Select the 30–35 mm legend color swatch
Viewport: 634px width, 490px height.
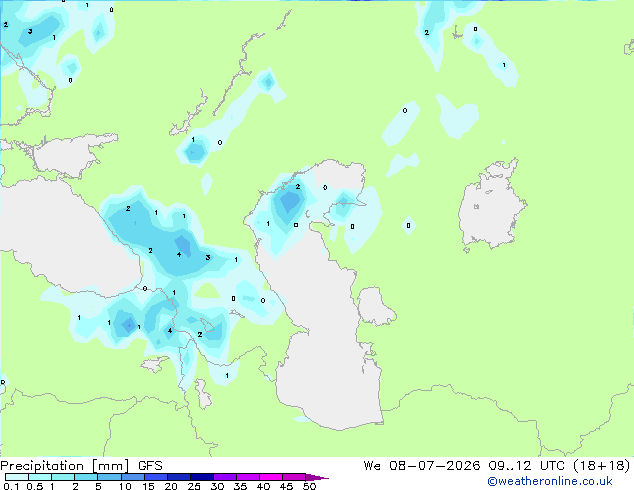click(x=225, y=477)
